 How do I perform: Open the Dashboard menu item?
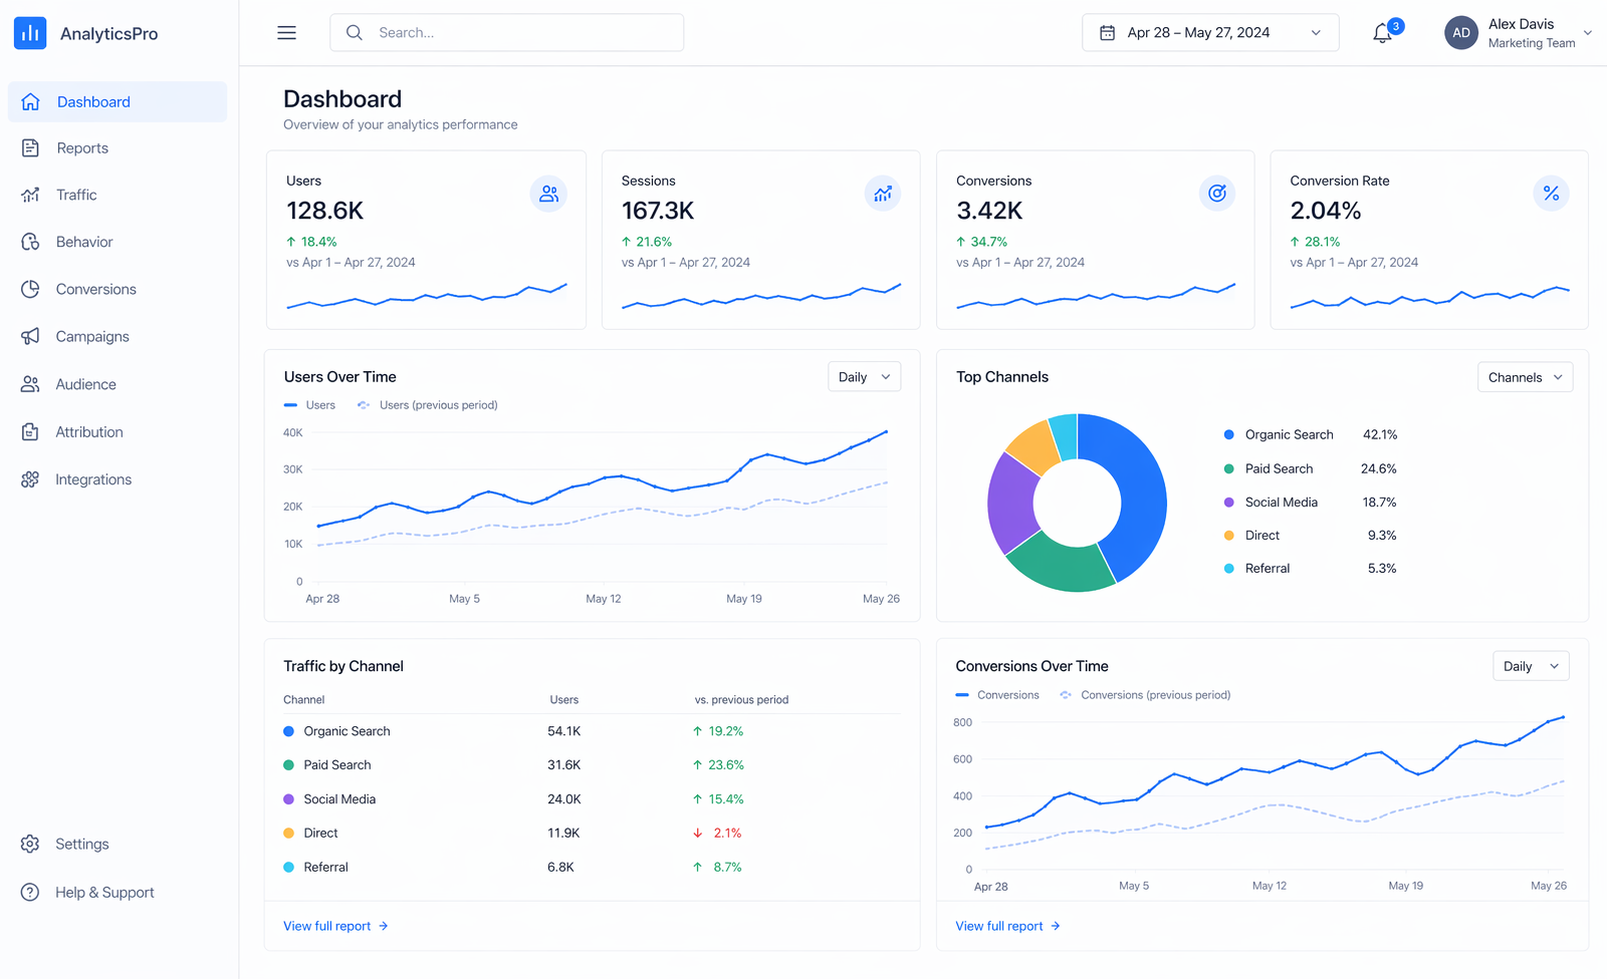coord(118,102)
